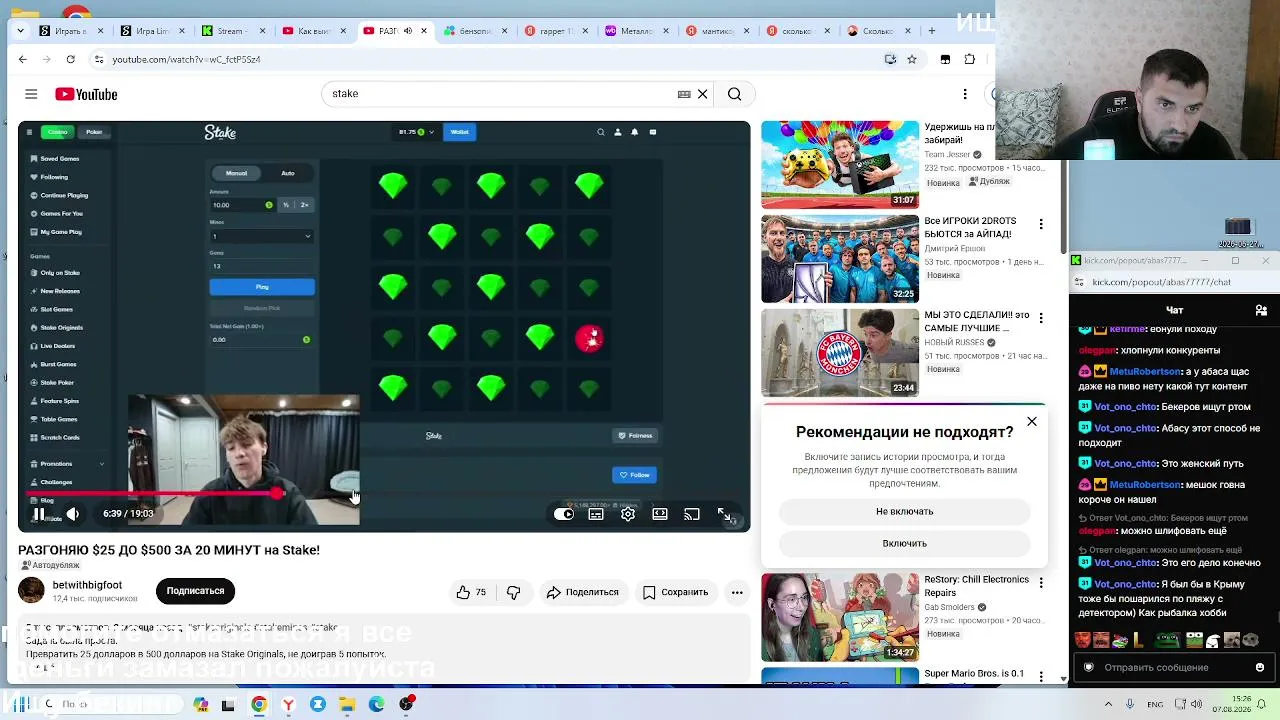Open Yandex Browser from the taskbar
1280x720 pixels.
288,705
